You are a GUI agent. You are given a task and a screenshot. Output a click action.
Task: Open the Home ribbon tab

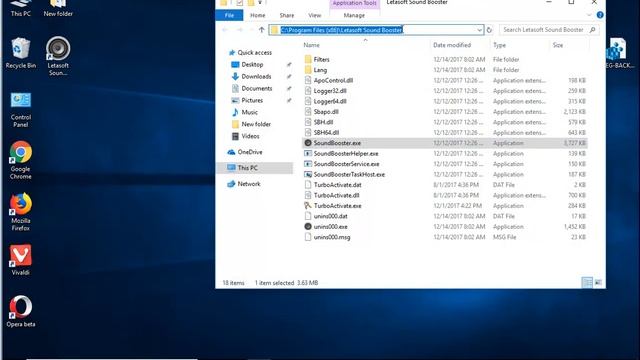click(x=258, y=15)
